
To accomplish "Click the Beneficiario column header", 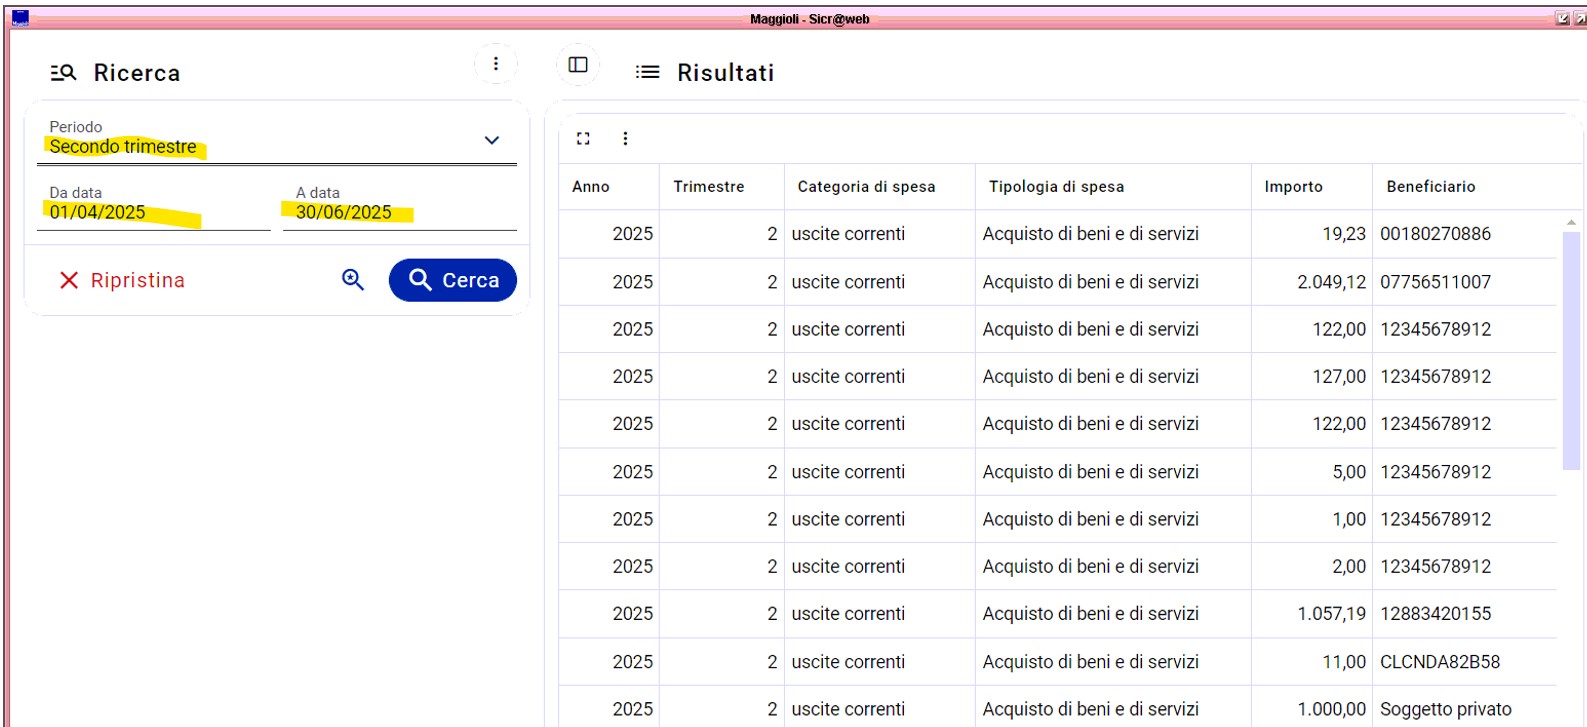I will 1430,187.
